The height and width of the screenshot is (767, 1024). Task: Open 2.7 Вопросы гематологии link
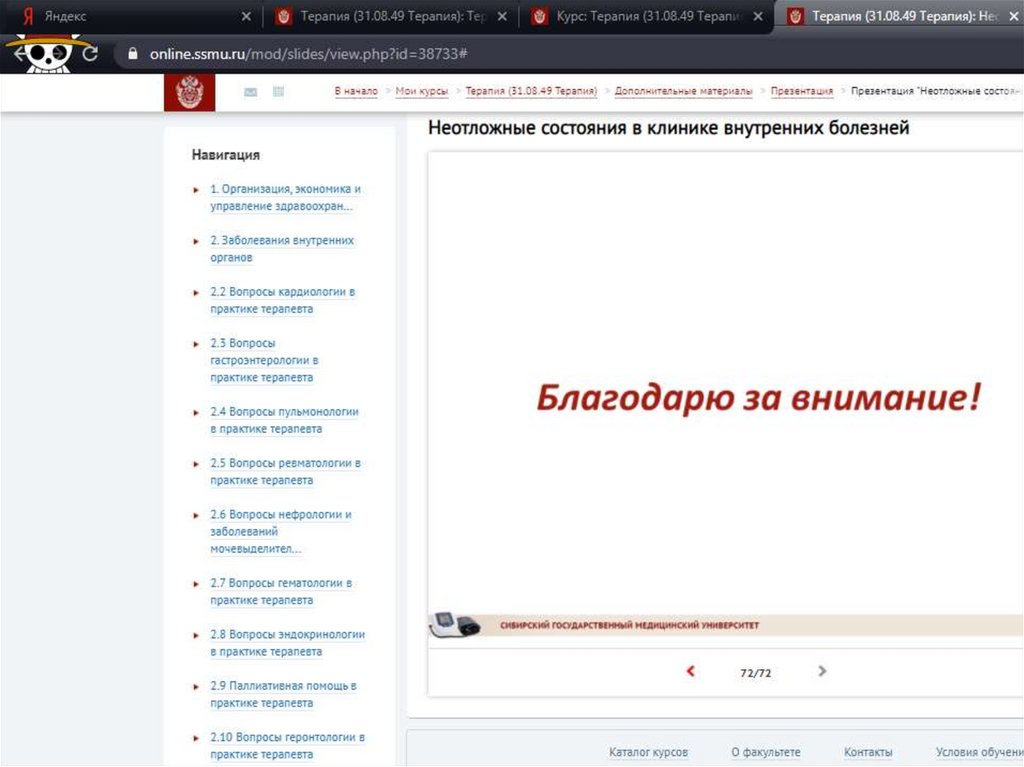tap(281, 591)
